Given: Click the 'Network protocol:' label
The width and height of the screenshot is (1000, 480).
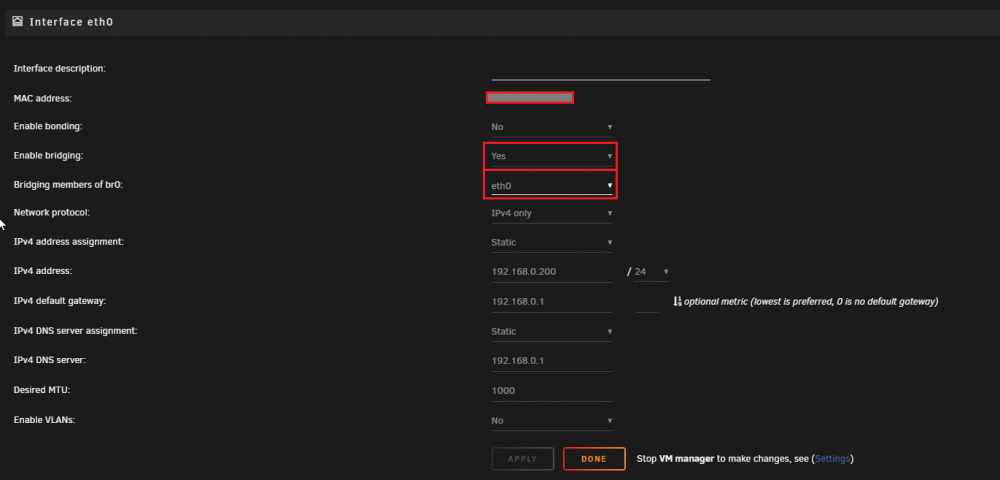Looking at the screenshot, I should pos(52,213).
